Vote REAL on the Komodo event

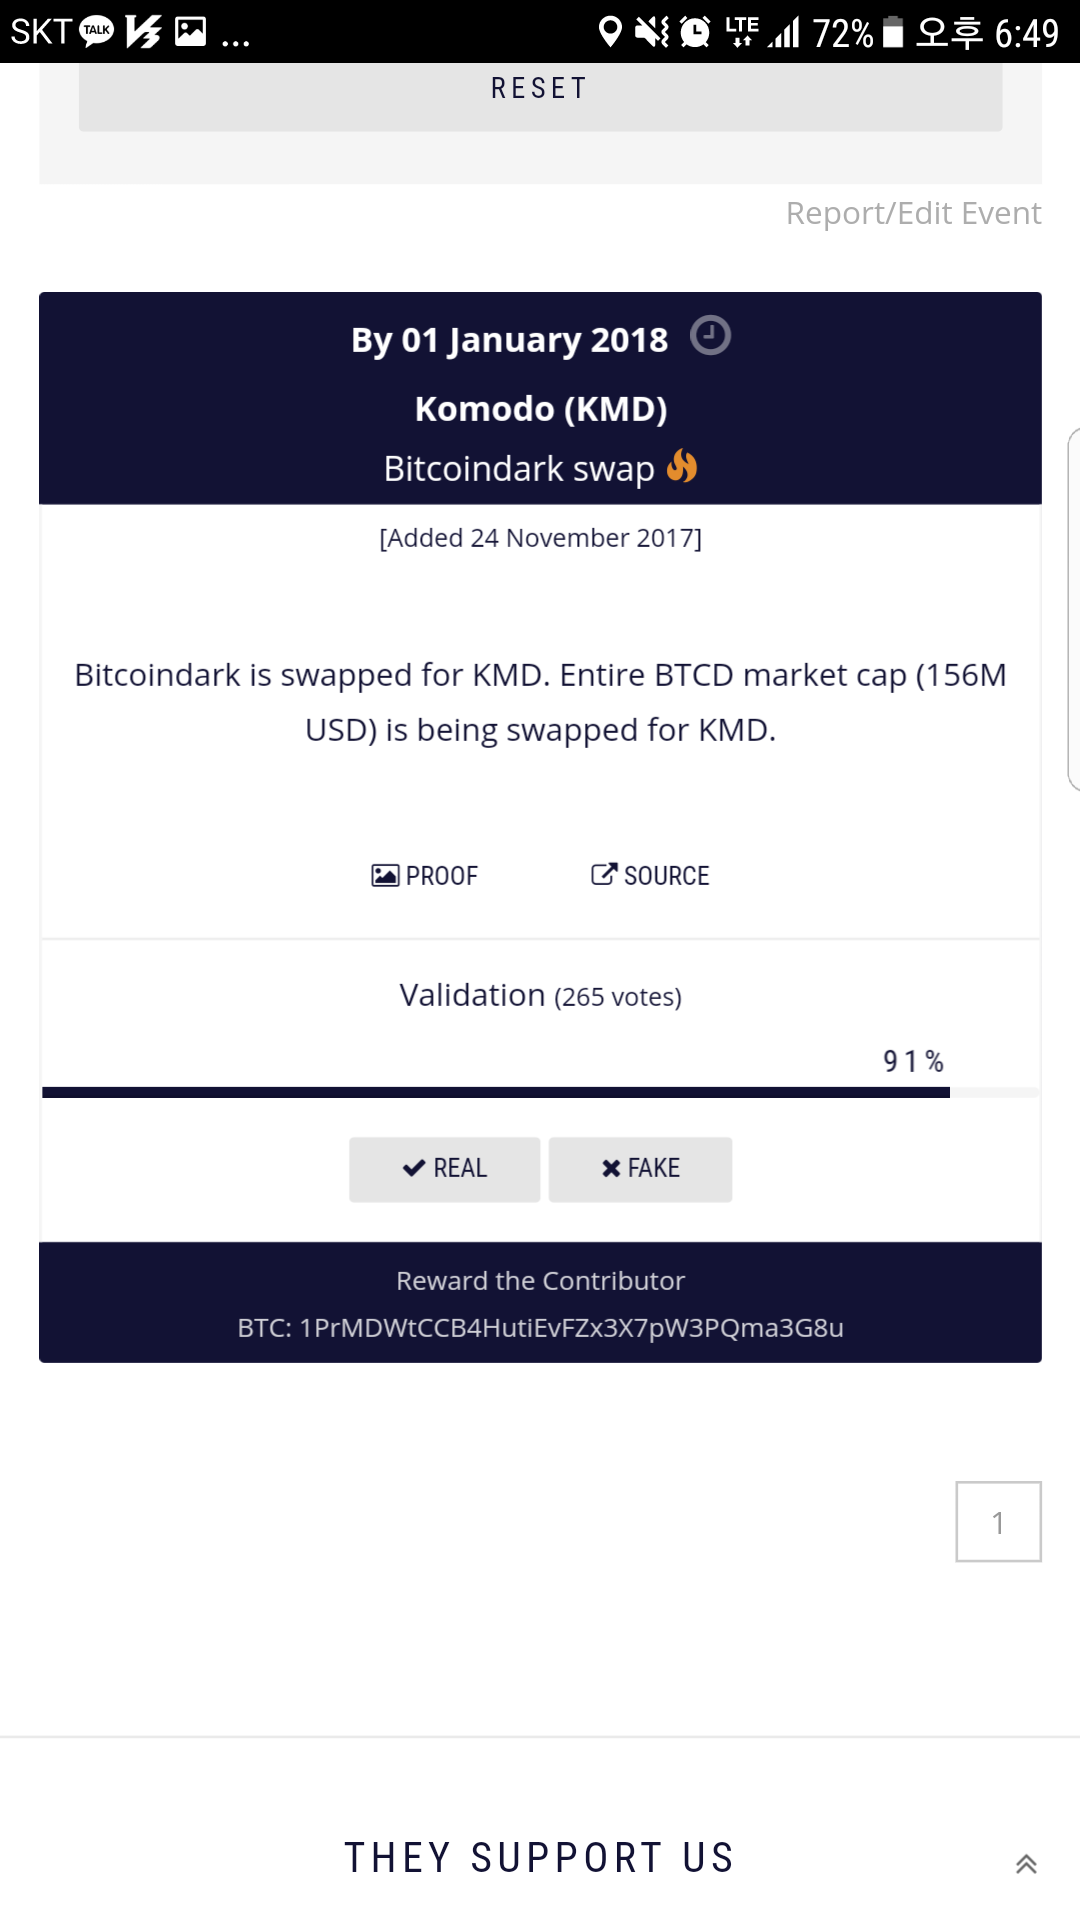pos(444,1169)
